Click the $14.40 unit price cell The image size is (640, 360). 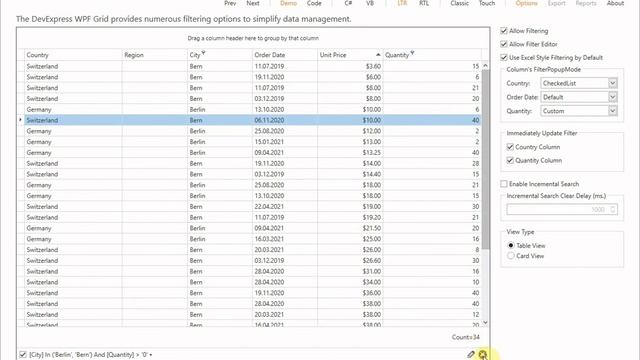[350, 174]
